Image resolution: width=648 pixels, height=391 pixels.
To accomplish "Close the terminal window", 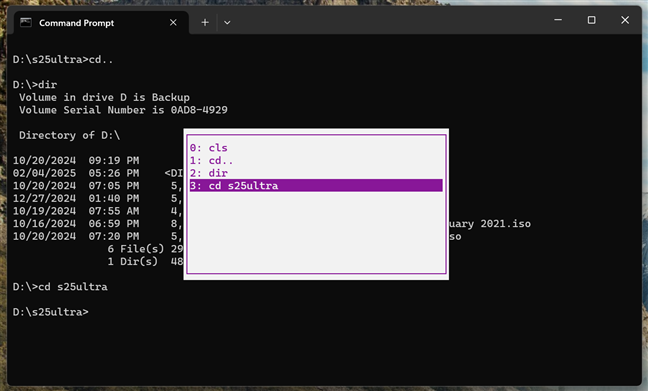I will pos(625,20).
